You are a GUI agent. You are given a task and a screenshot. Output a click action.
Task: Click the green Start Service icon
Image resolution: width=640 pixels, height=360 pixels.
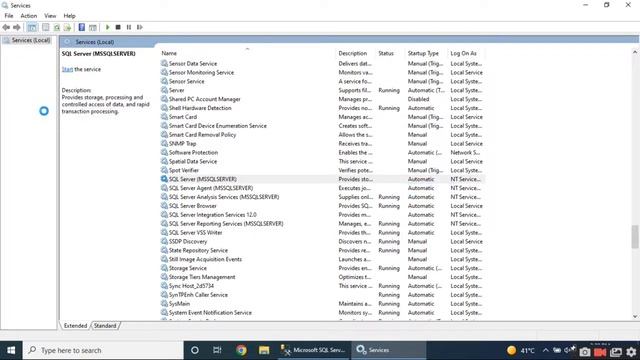(x=107, y=27)
